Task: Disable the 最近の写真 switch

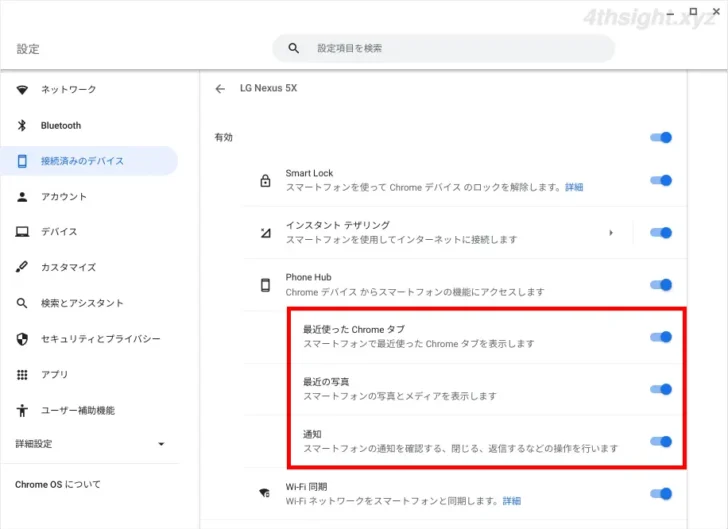Action: (661, 389)
